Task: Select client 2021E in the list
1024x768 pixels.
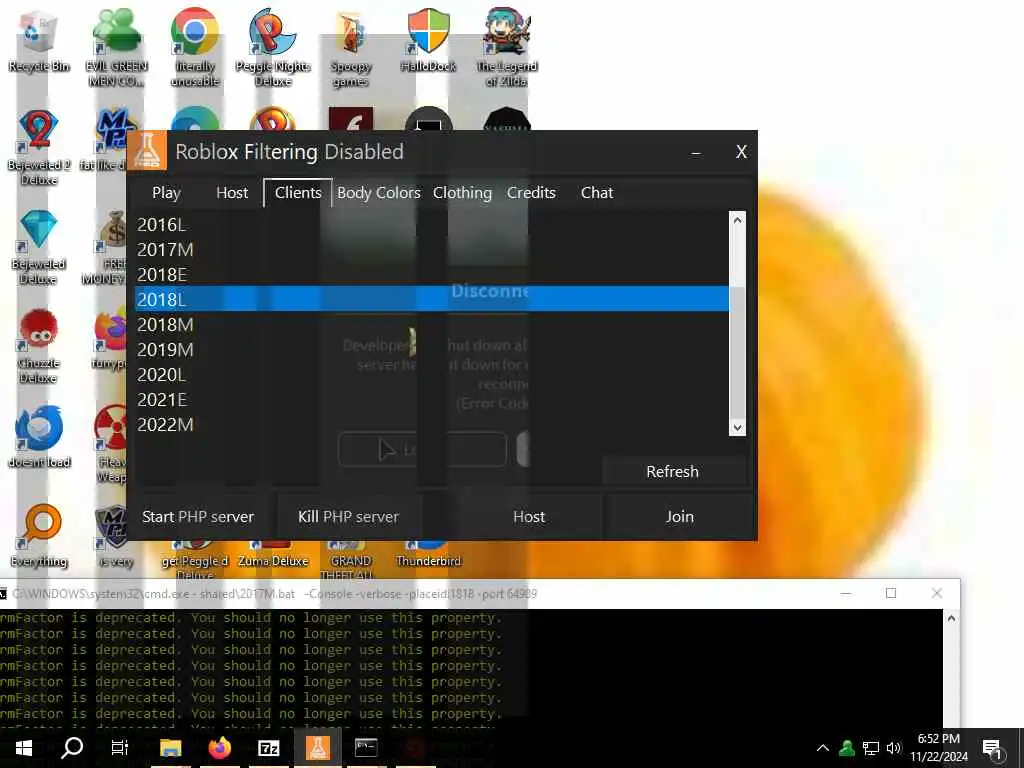Action: (x=432, y=400)
